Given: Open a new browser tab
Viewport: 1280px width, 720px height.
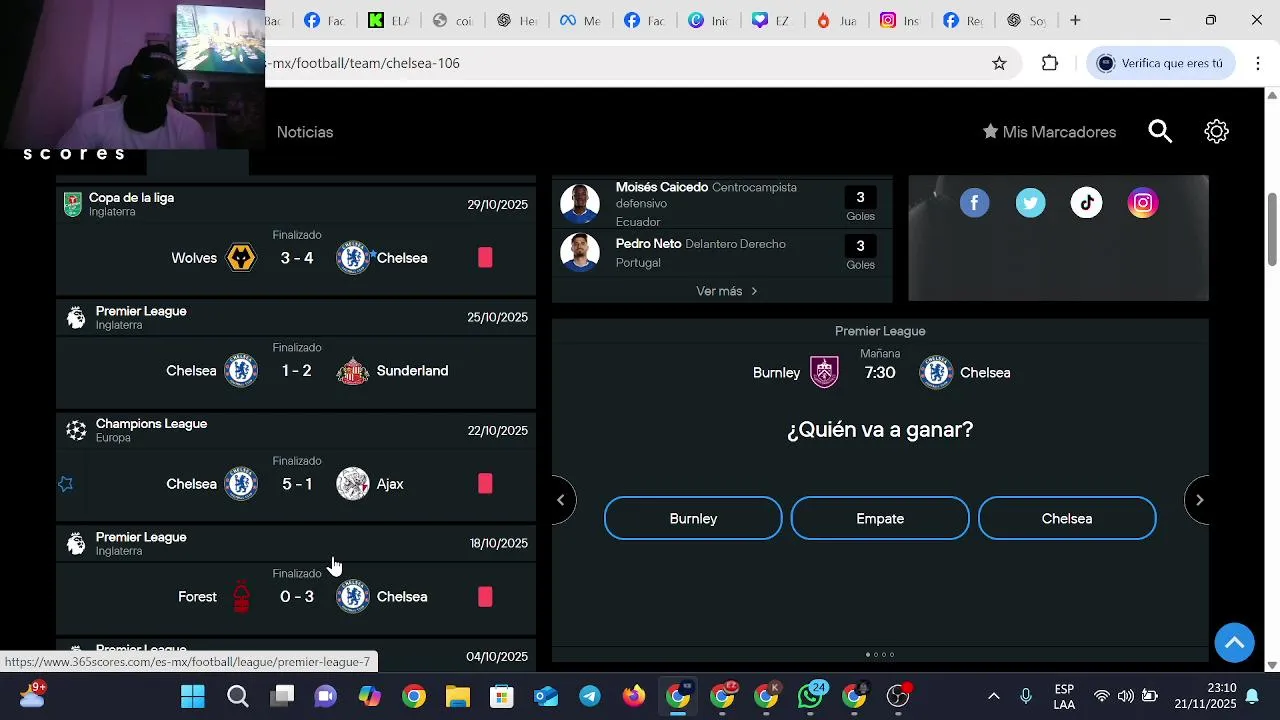Looking at the screenshot, I should (1075, 20).
